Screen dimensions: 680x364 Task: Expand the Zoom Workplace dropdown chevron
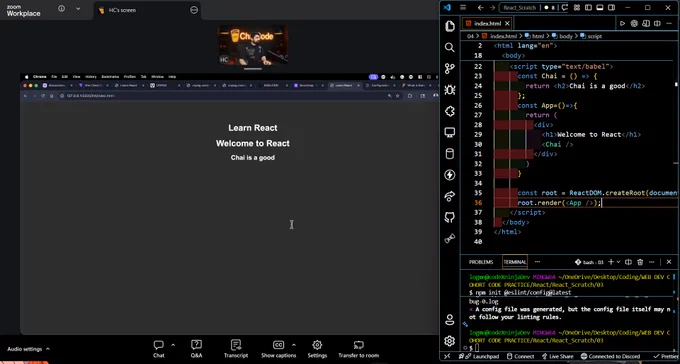[78, 9]
